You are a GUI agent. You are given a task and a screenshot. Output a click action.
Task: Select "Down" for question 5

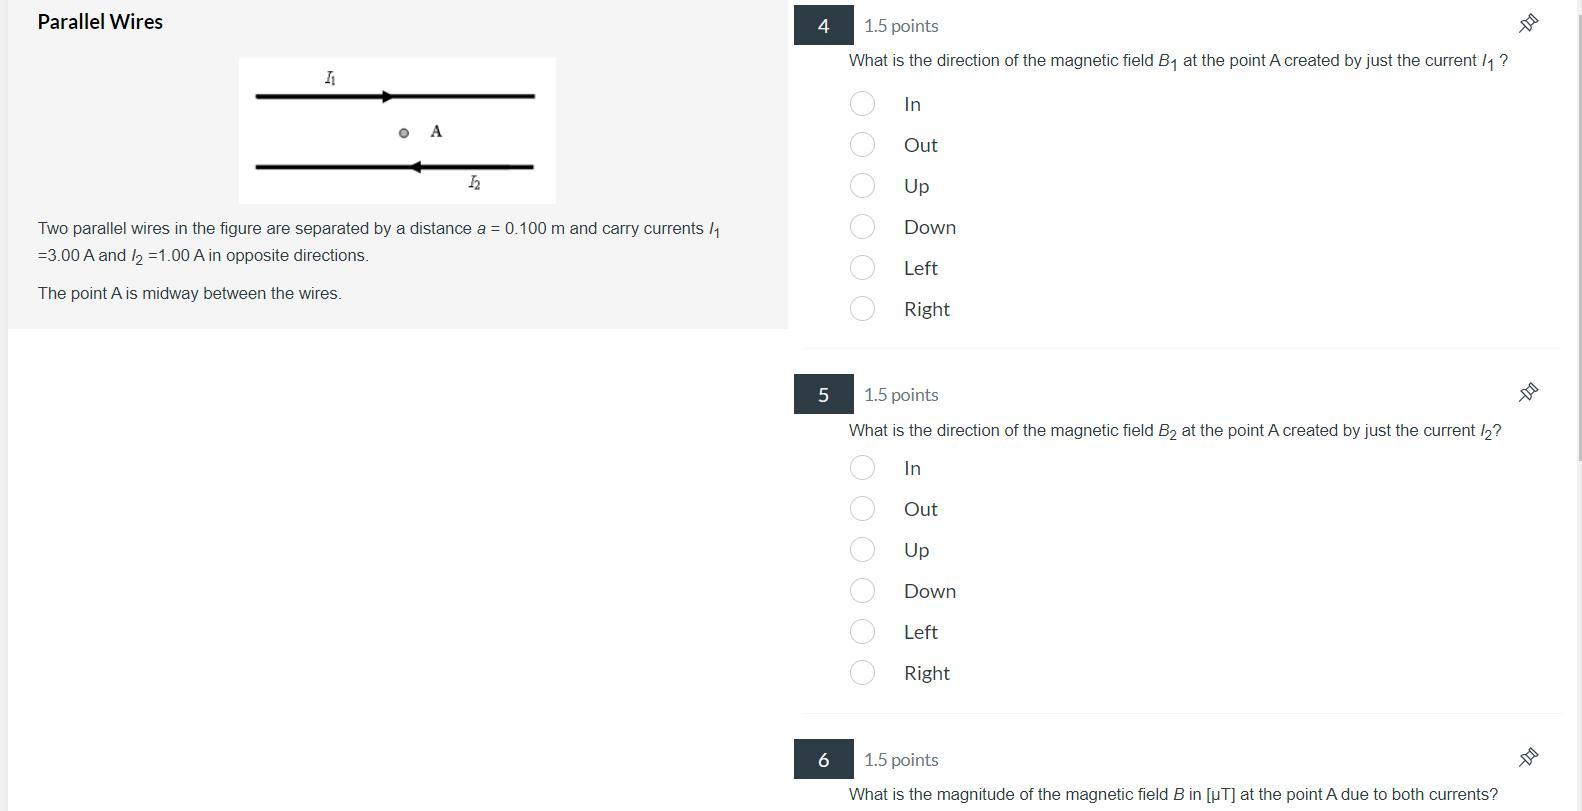click(862, 591)
